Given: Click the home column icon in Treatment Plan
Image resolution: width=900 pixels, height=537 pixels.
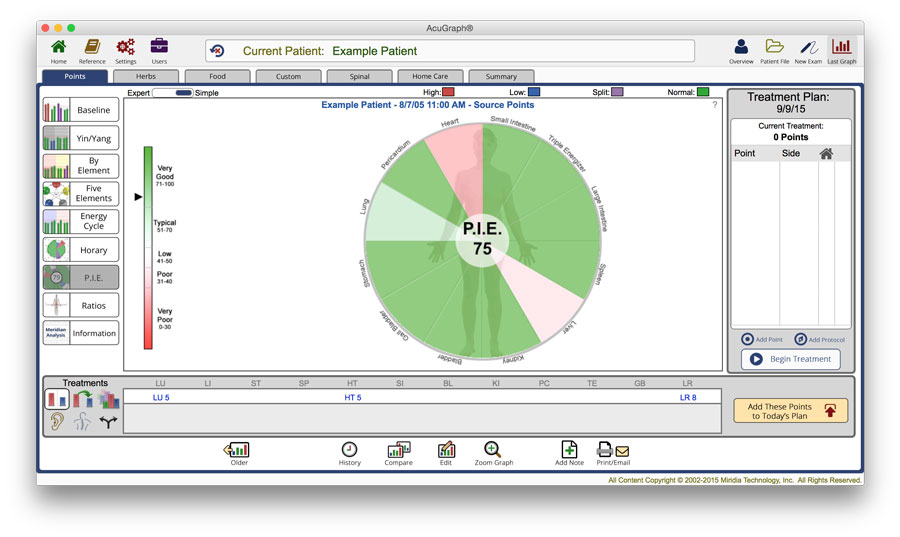Looking at the screenshot, I should tap(826, 153).
